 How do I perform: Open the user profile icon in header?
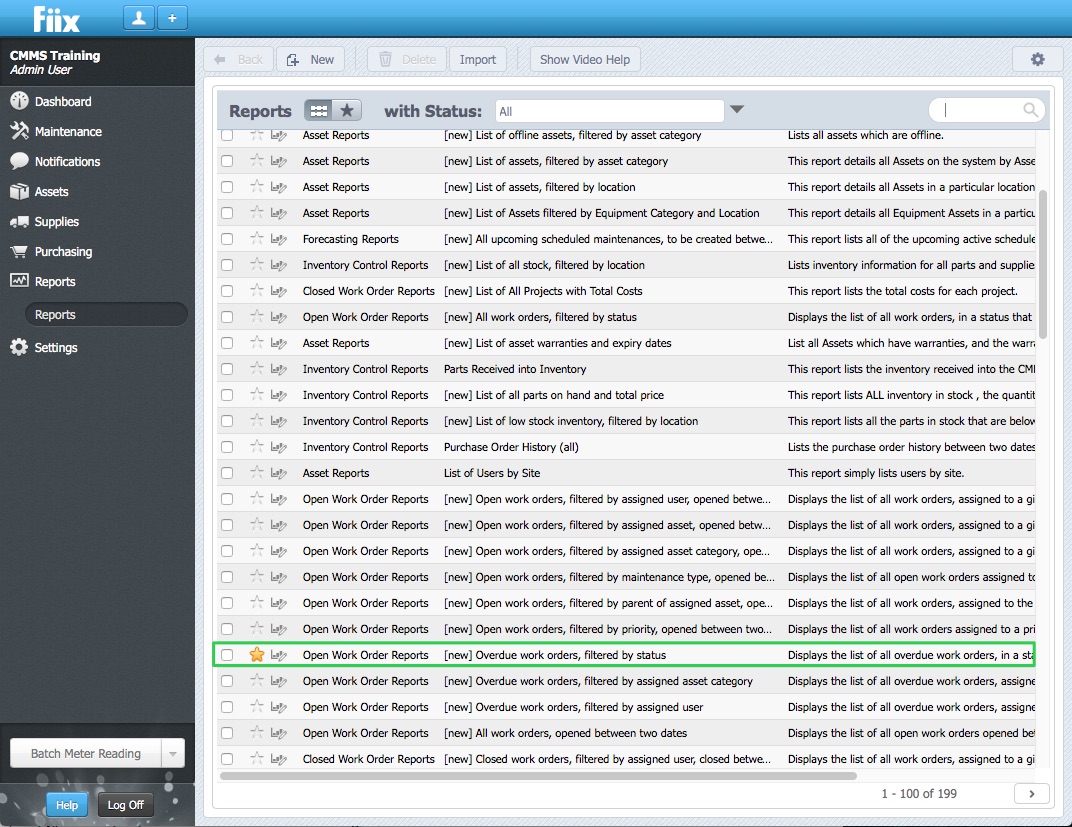tap(139, 18)
